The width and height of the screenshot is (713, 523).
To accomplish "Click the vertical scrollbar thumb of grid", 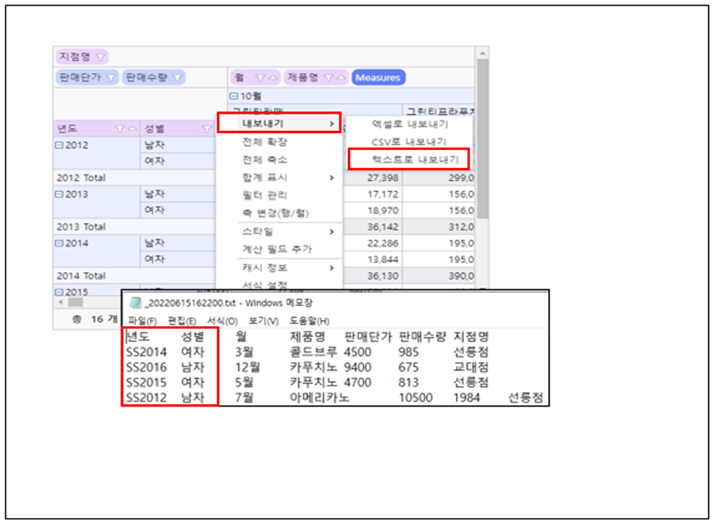I will [x=483, y=139].
